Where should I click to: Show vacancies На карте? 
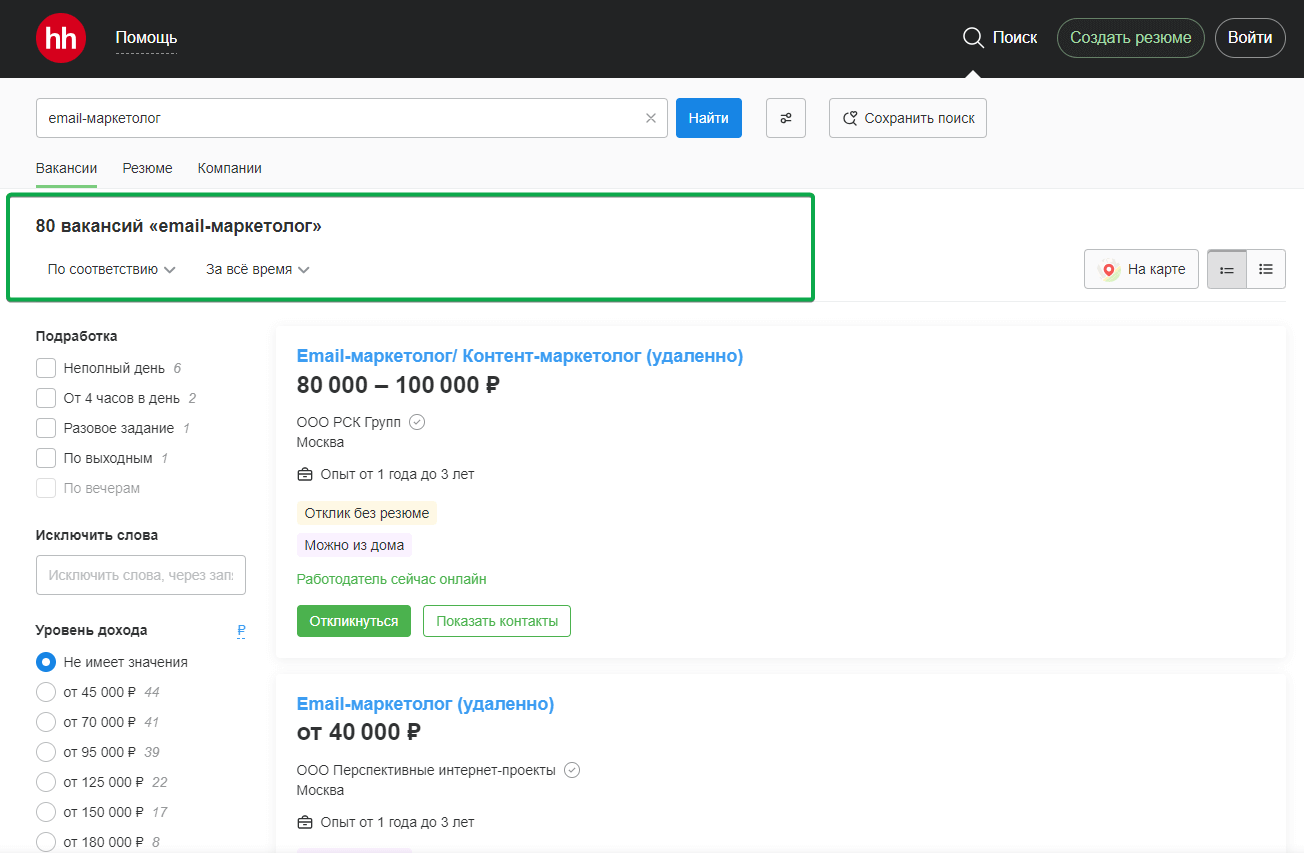click(1141, 269)
